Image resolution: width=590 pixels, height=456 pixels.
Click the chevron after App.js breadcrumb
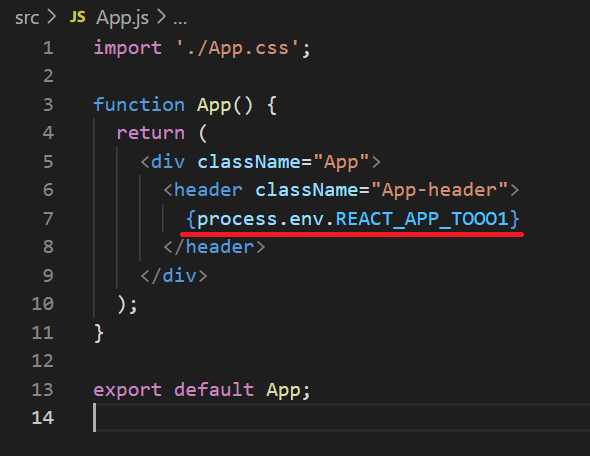pyautogui.click(x=161, y=17)
